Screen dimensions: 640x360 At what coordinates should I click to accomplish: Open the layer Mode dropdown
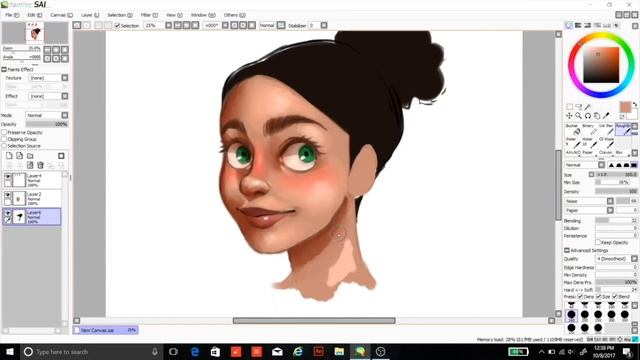tap(47, 115)
